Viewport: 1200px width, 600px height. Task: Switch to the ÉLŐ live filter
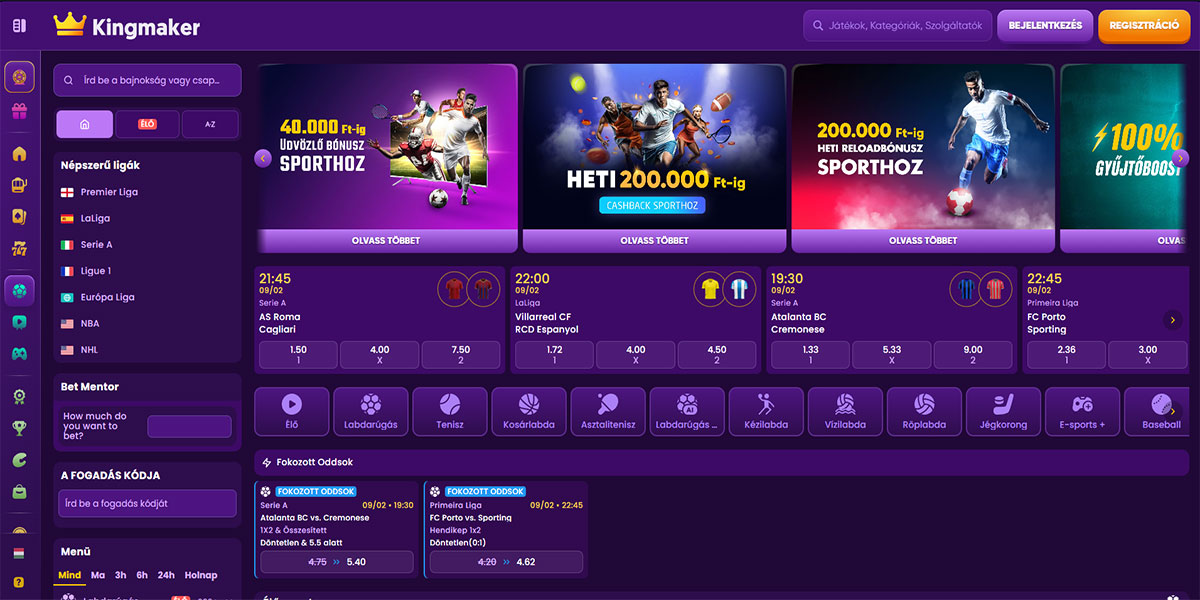pos(148,124)
